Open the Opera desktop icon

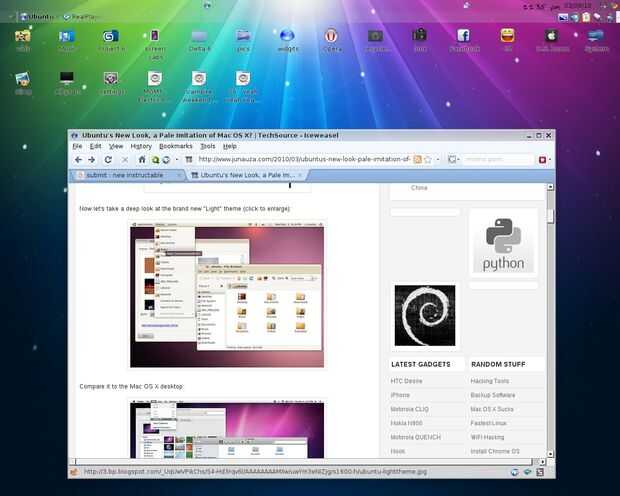[331, 36]
